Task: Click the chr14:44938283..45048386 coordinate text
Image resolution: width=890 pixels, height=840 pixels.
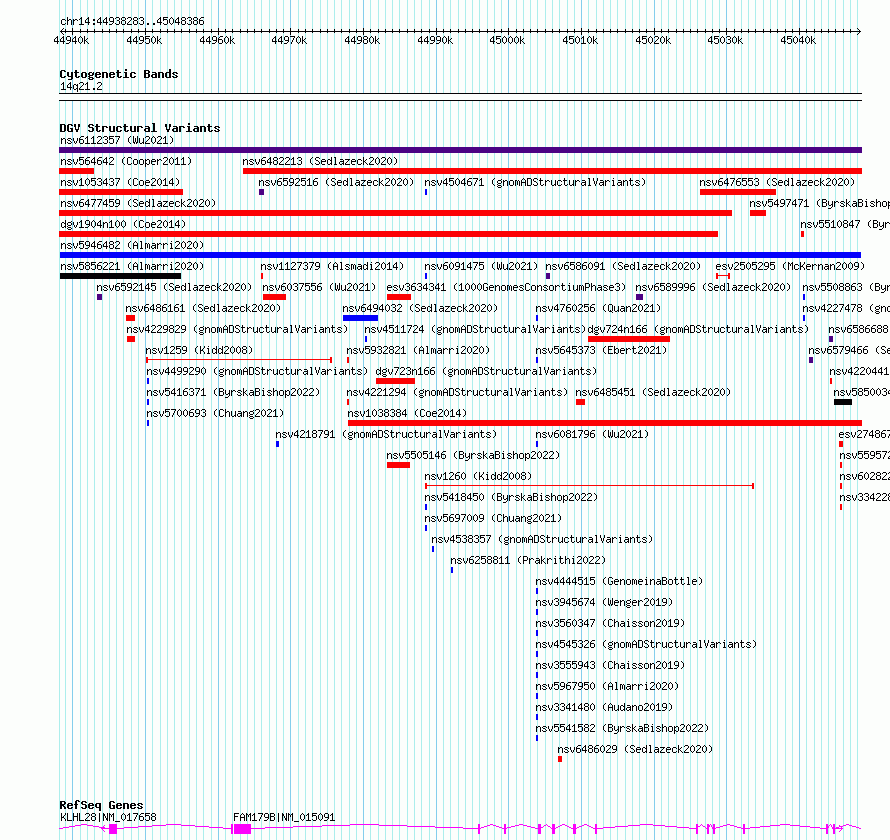Action: 132,21
